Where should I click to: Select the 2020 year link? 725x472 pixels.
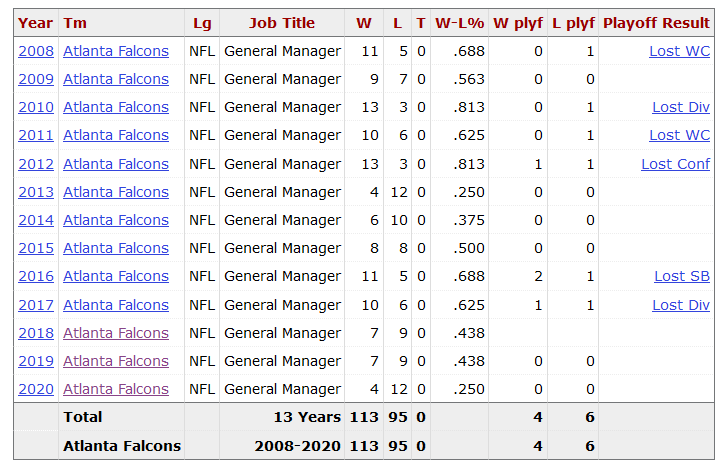[36, 390]
